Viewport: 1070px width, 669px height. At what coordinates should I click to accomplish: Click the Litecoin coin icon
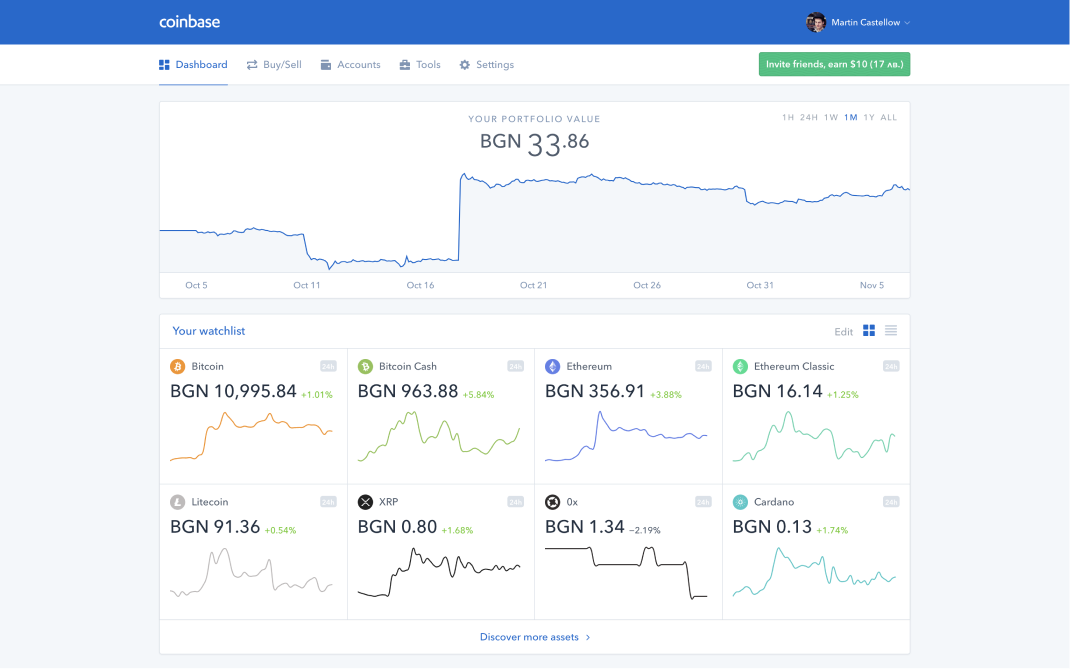pyautogui.click(x=177, y=502)
